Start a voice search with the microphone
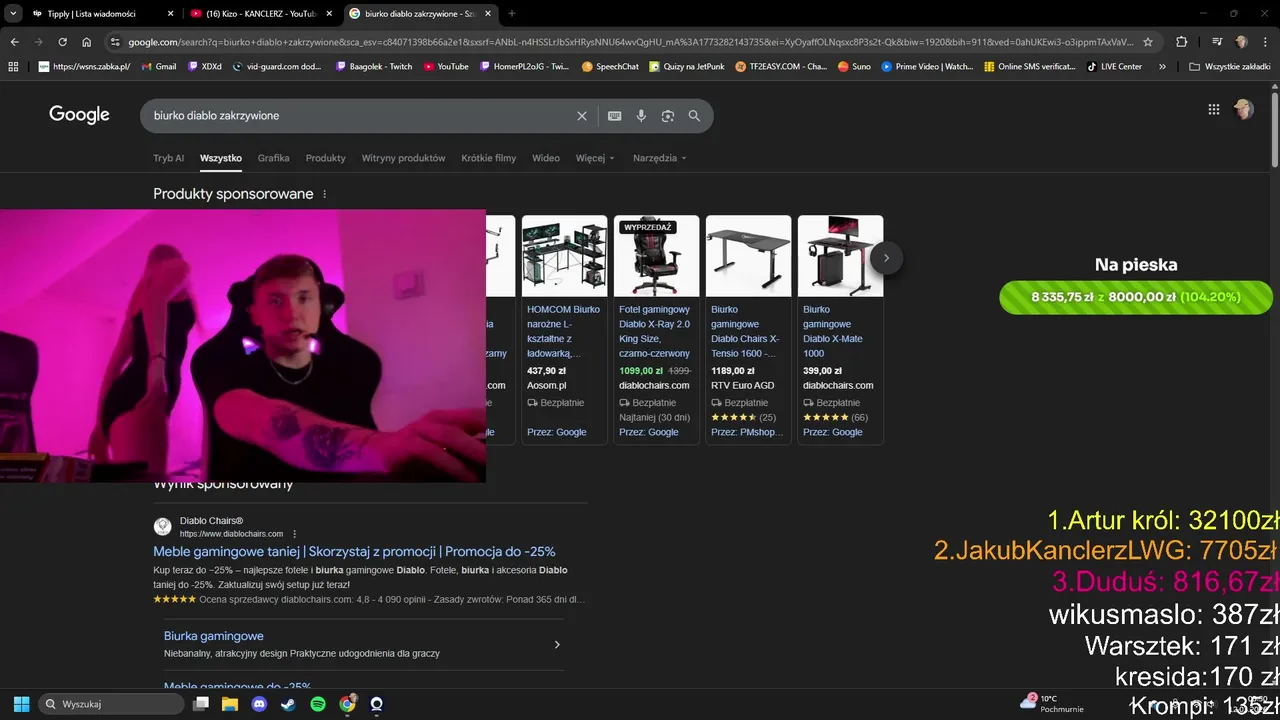This screenshot has height=720, width=1280. 641,116
